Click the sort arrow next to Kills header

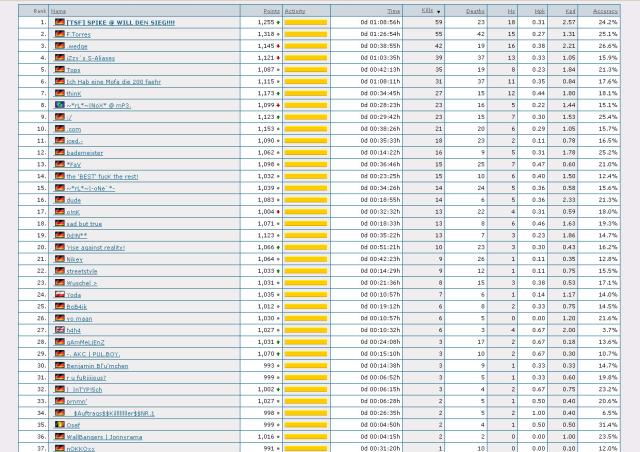click(x=440, y=9)
